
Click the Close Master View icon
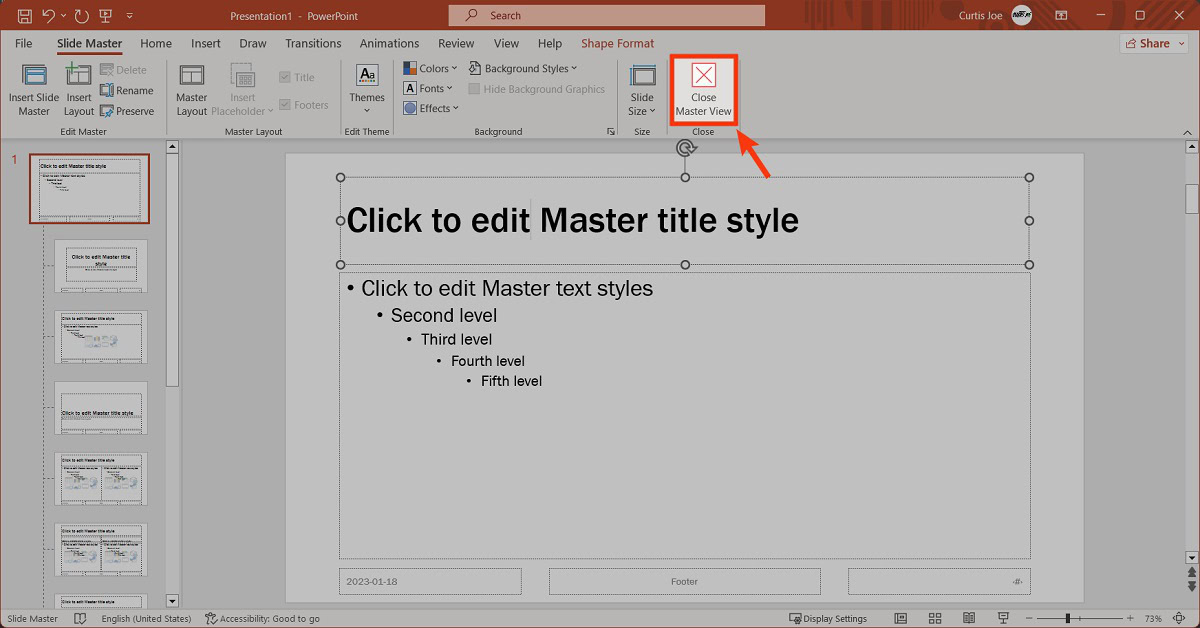tap(703, 76)
